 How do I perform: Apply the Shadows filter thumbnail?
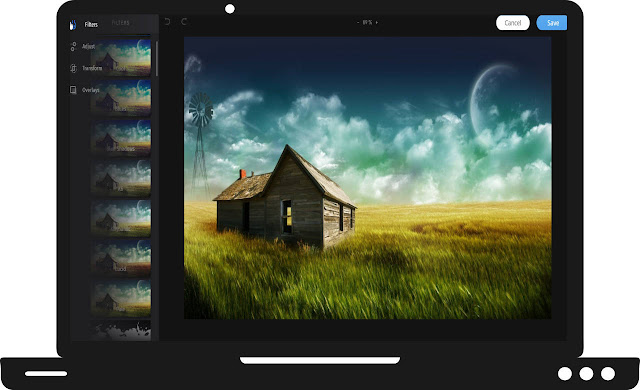point(121,137)
